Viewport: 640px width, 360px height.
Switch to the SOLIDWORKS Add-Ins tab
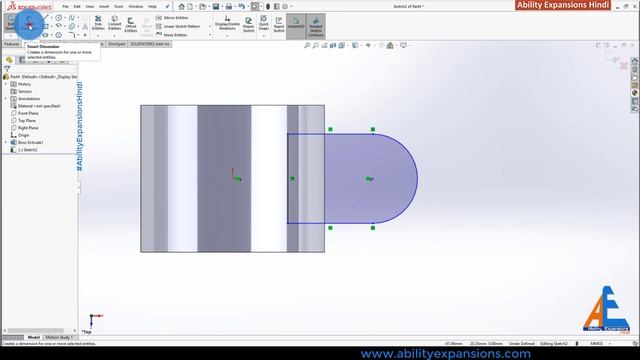point(150,44)
